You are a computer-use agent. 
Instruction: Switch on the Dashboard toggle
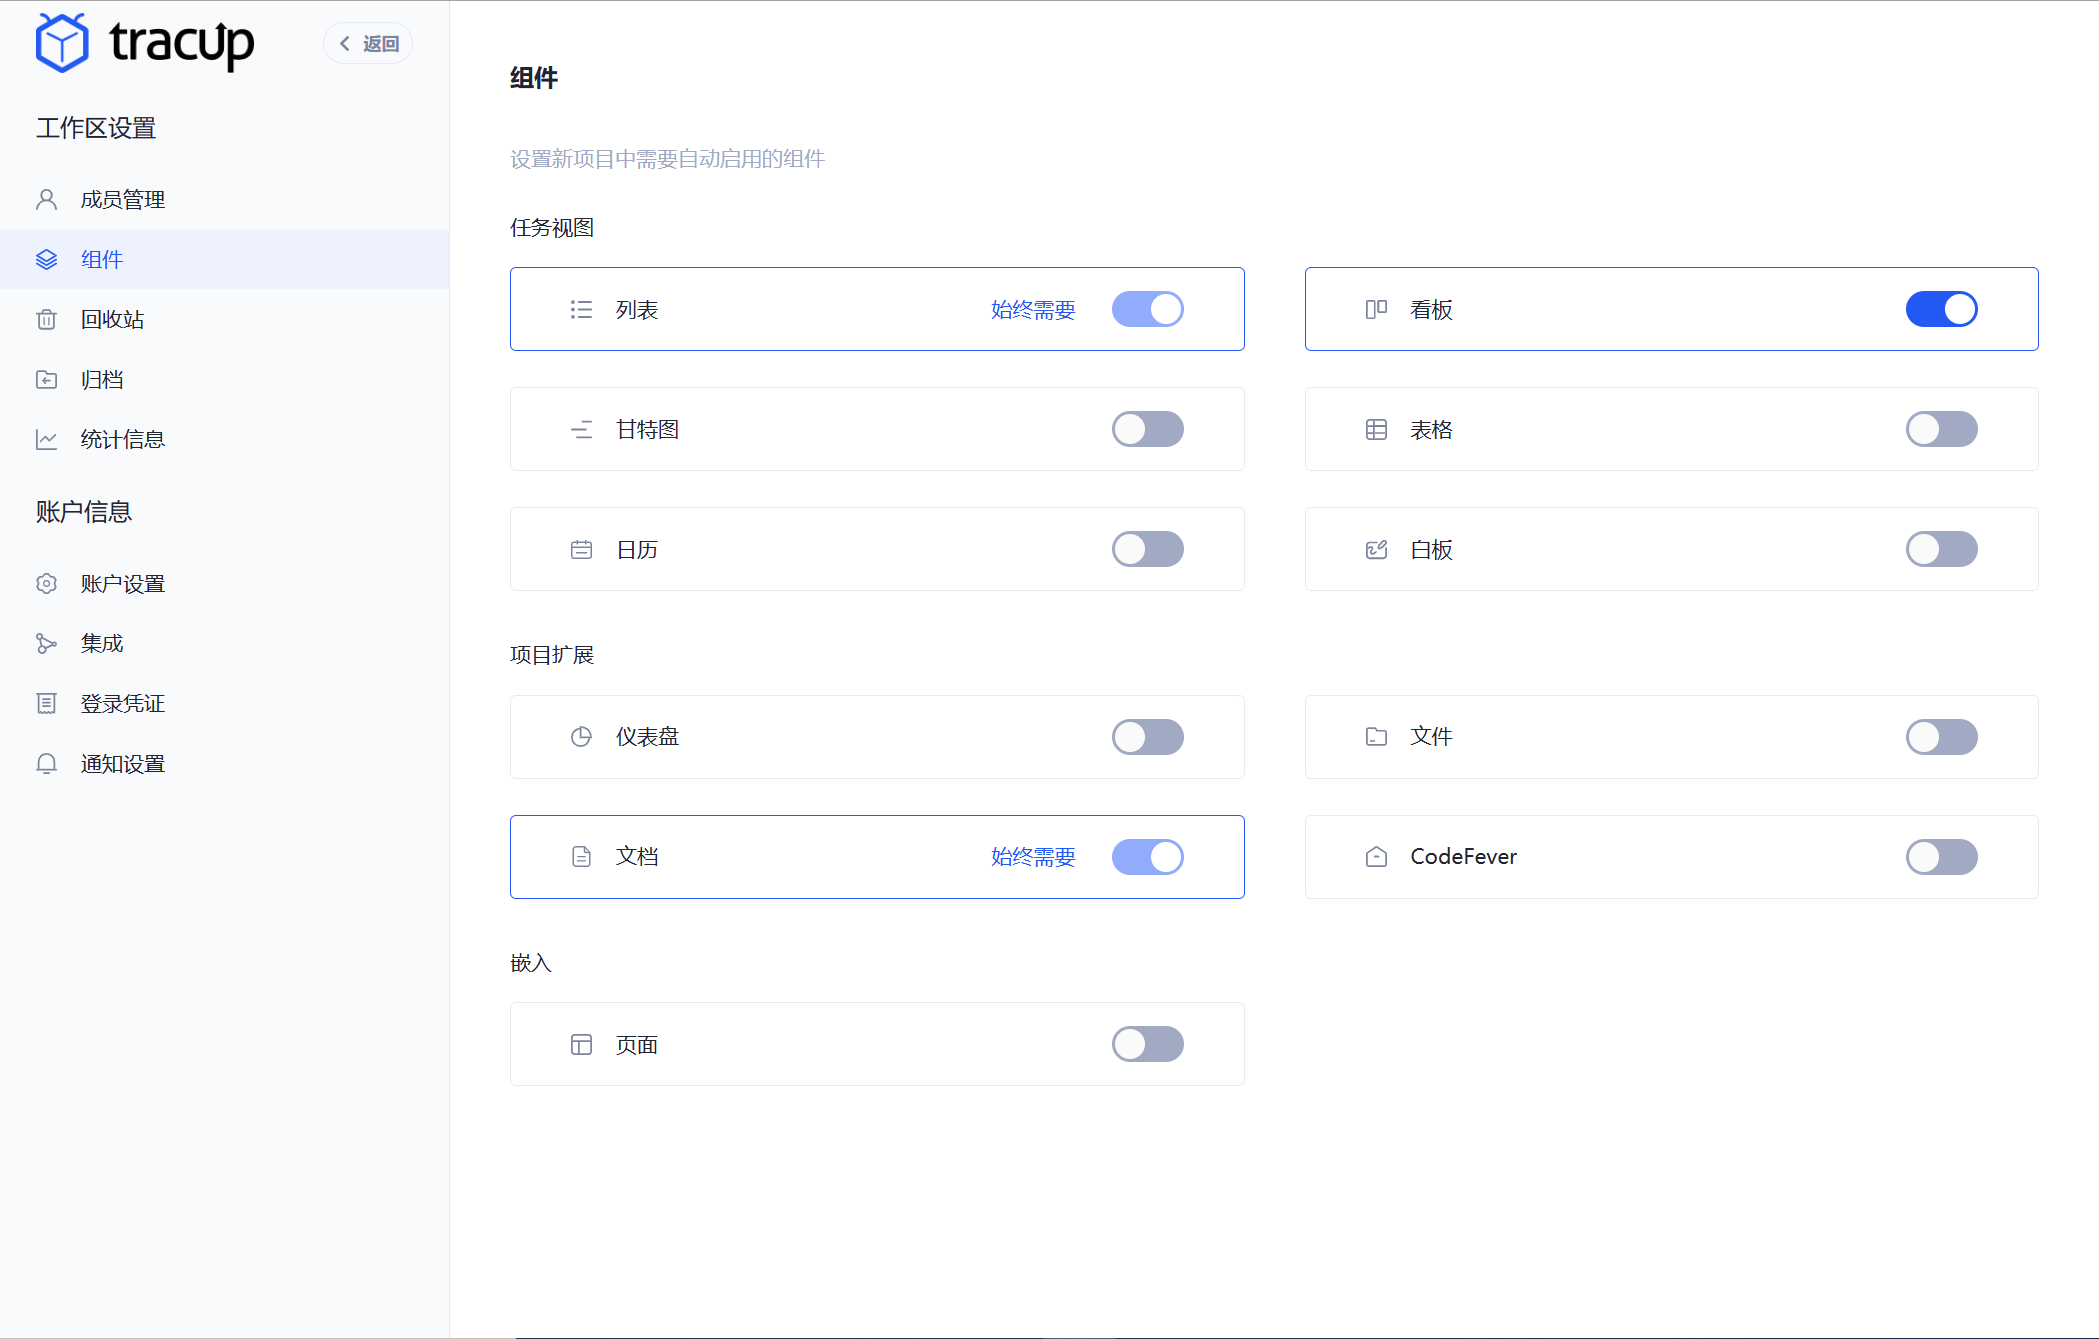[1147, 737]
